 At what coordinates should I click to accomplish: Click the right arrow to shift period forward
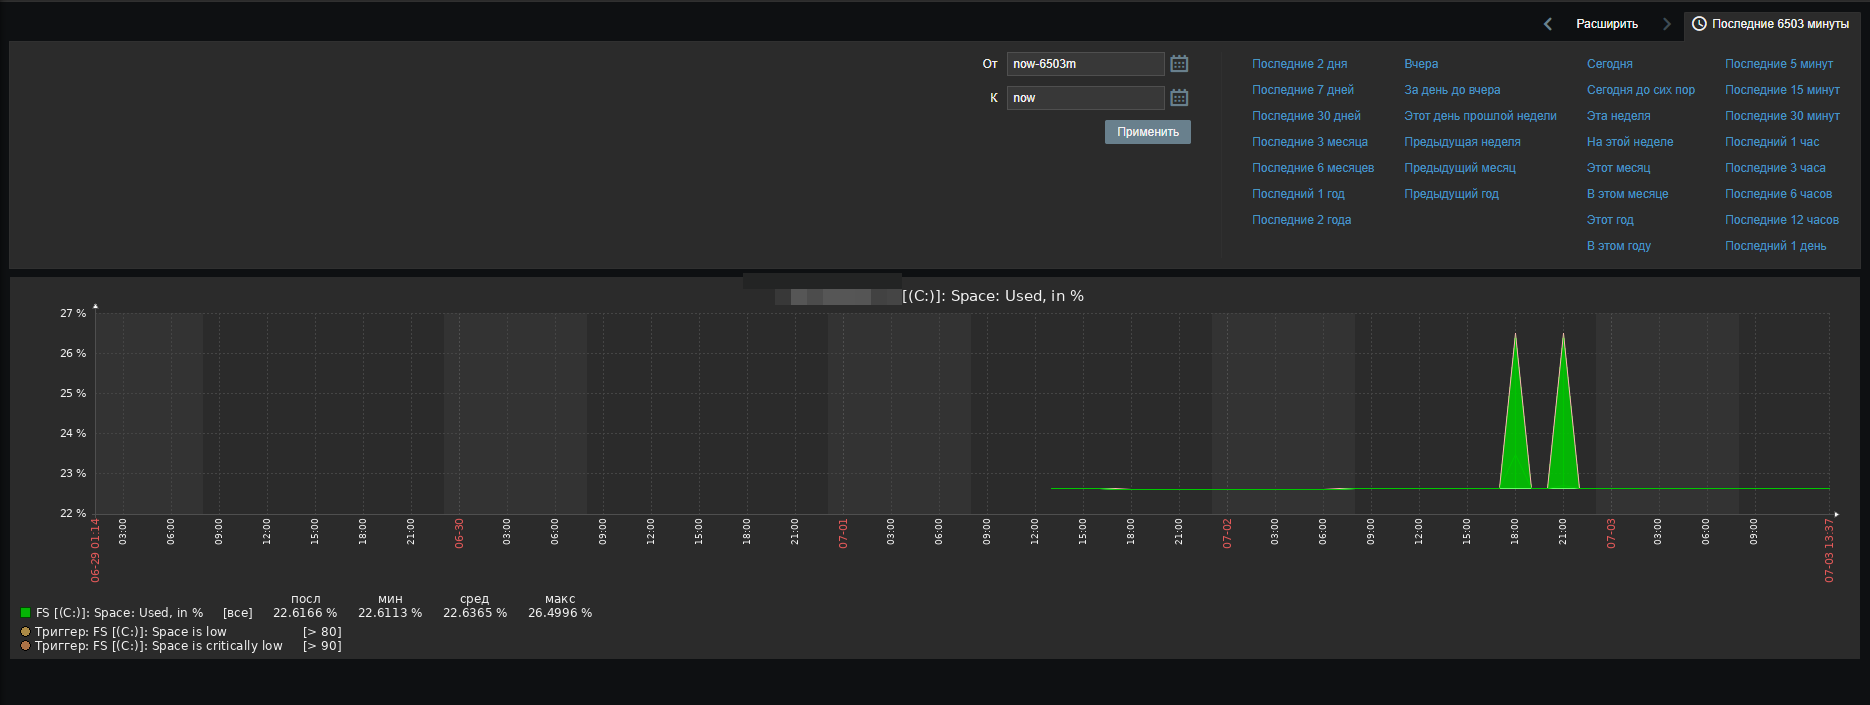[x=1666, y=24]
